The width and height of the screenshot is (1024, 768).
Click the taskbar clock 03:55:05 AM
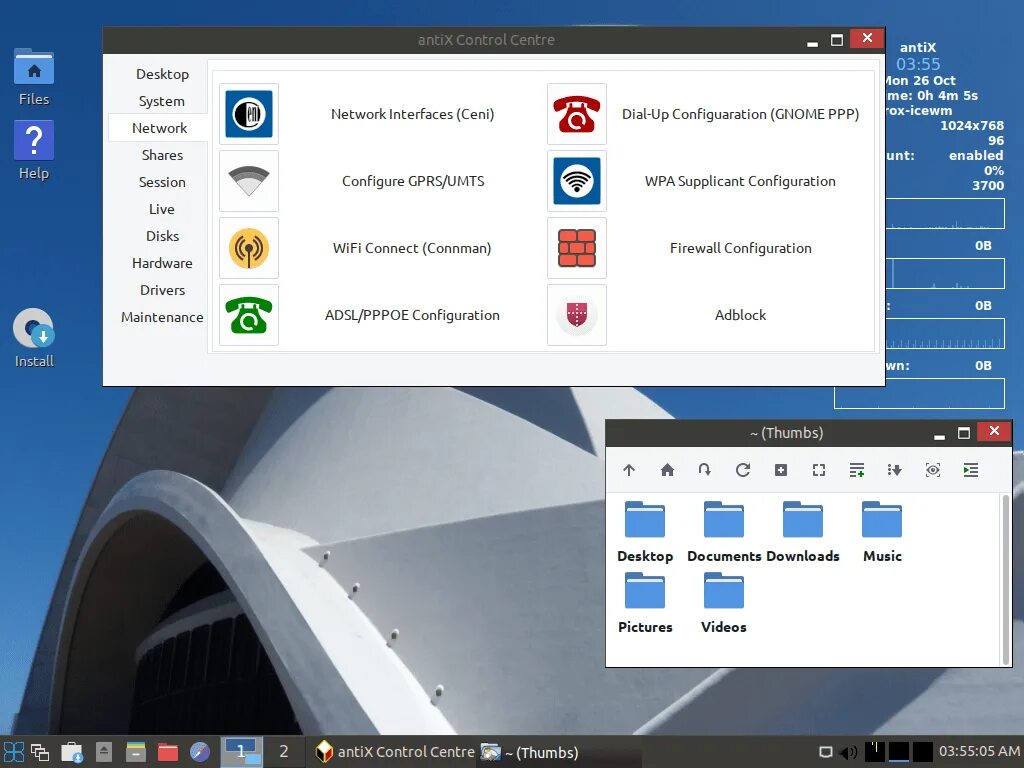click(980, 752)
